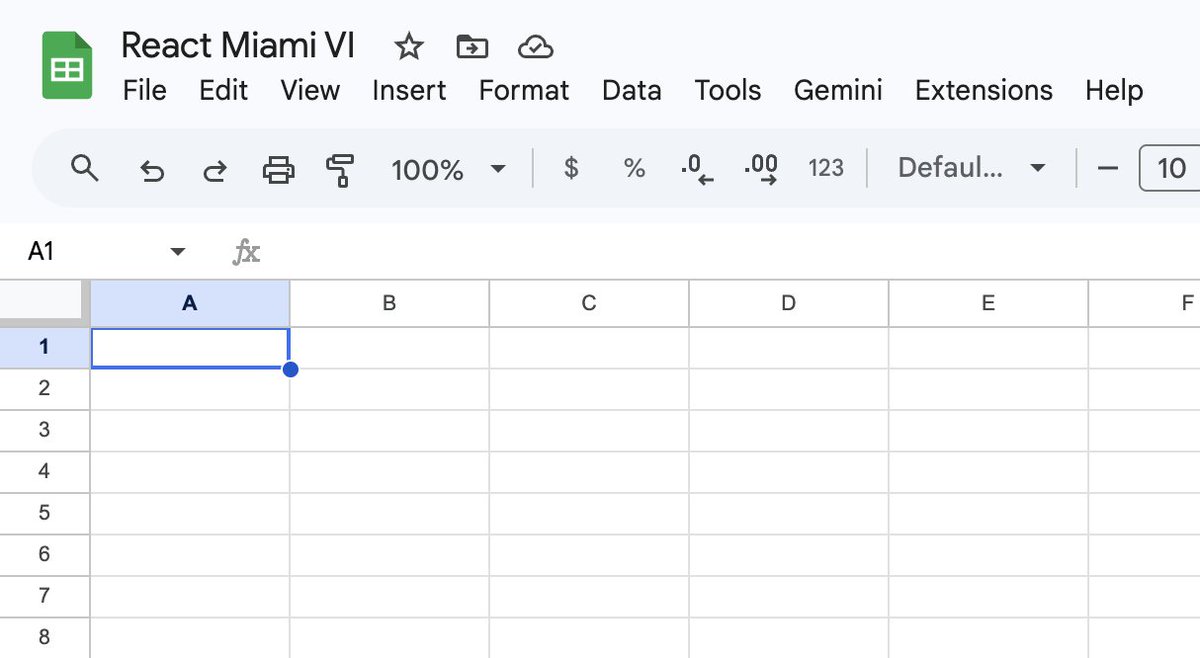1200x658 pixels.
Task: Redo the last action
Action: pos(214,170)
